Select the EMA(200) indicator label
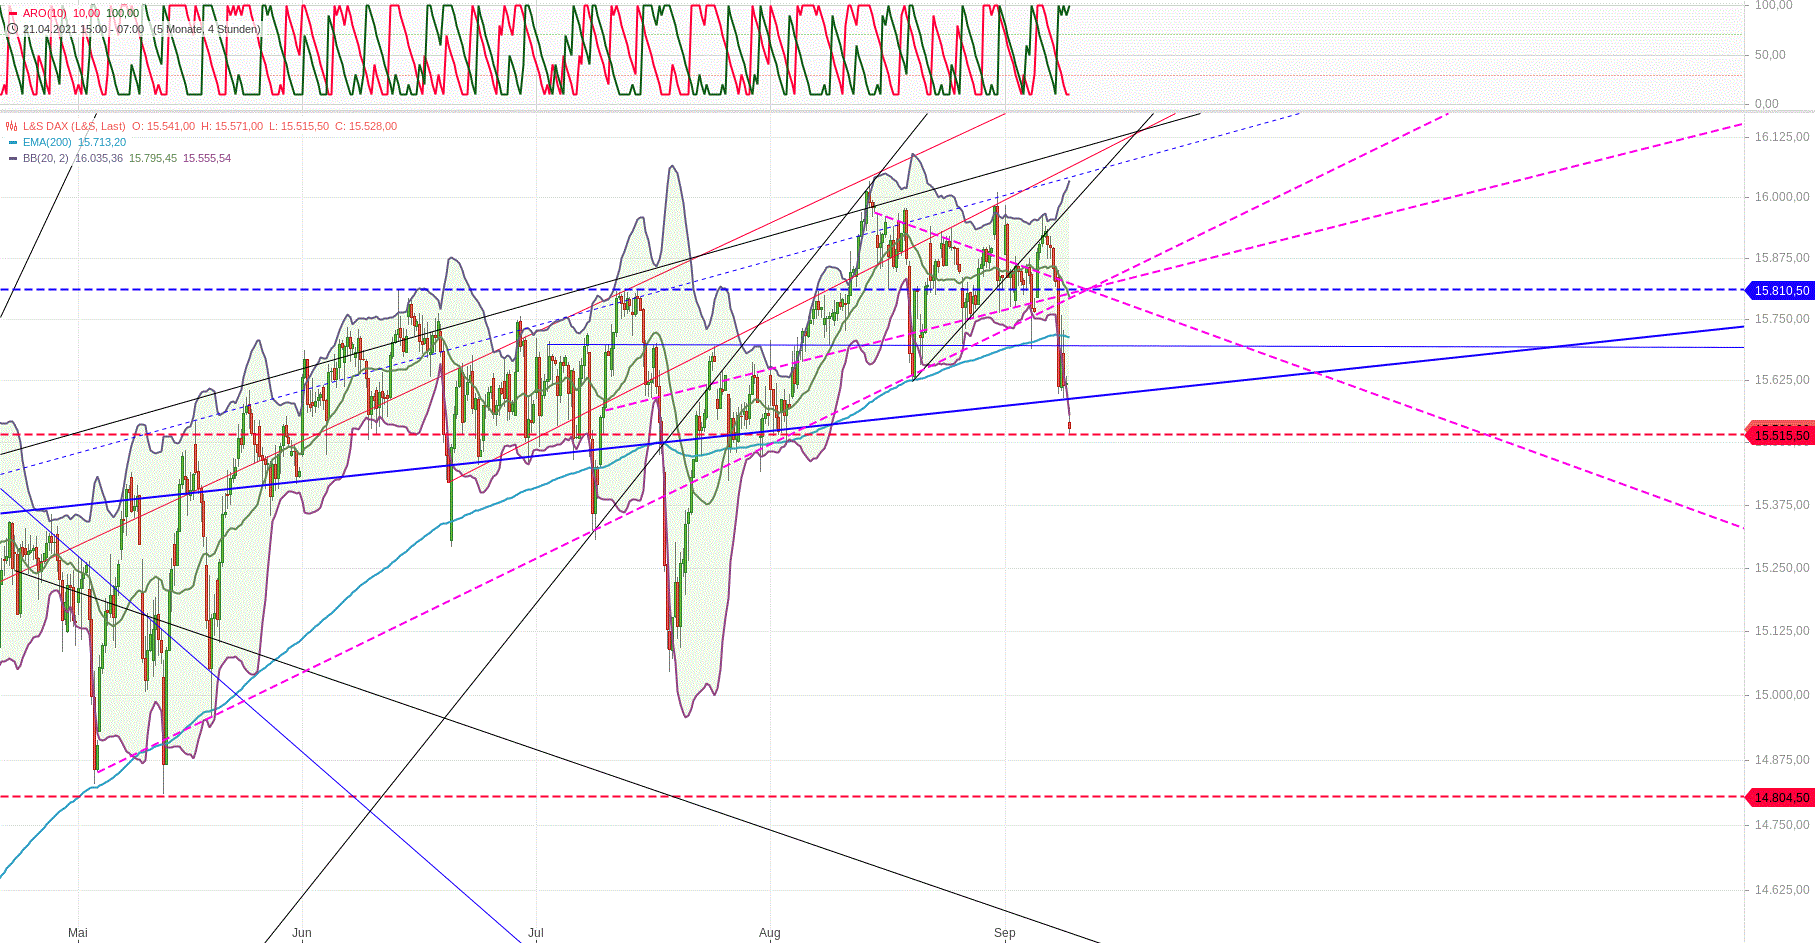 [47, 142]
